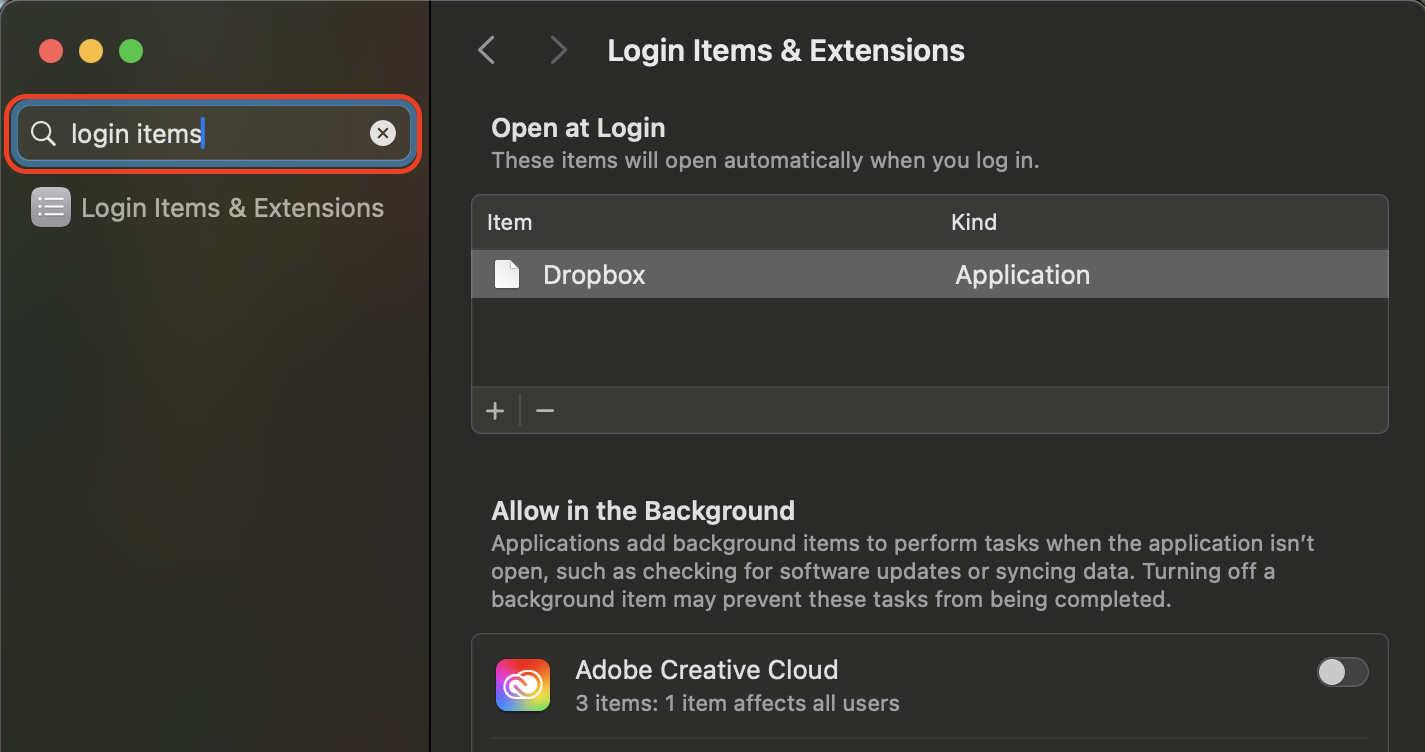The height and width of the screenshot is (752, 1425).
Task: Enable the Adobe Creative Cloud background toggle
Action: point(1343,672)
